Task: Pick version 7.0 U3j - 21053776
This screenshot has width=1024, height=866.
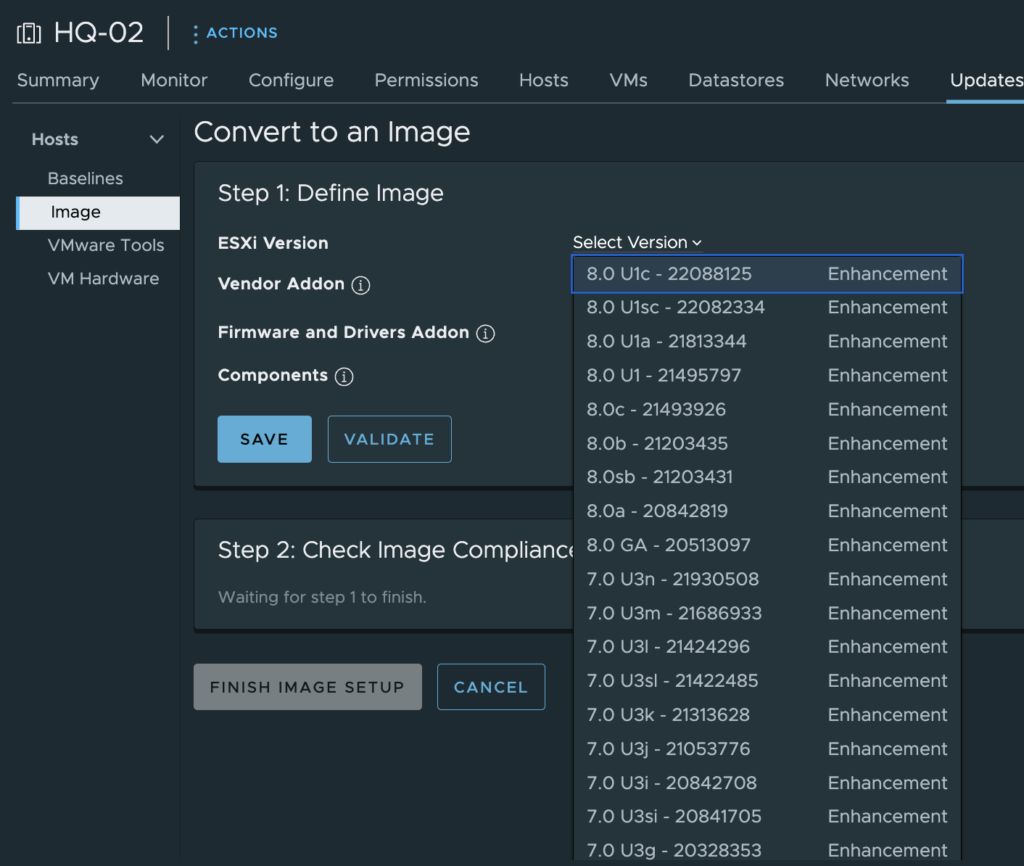Action: click(767, 749)
